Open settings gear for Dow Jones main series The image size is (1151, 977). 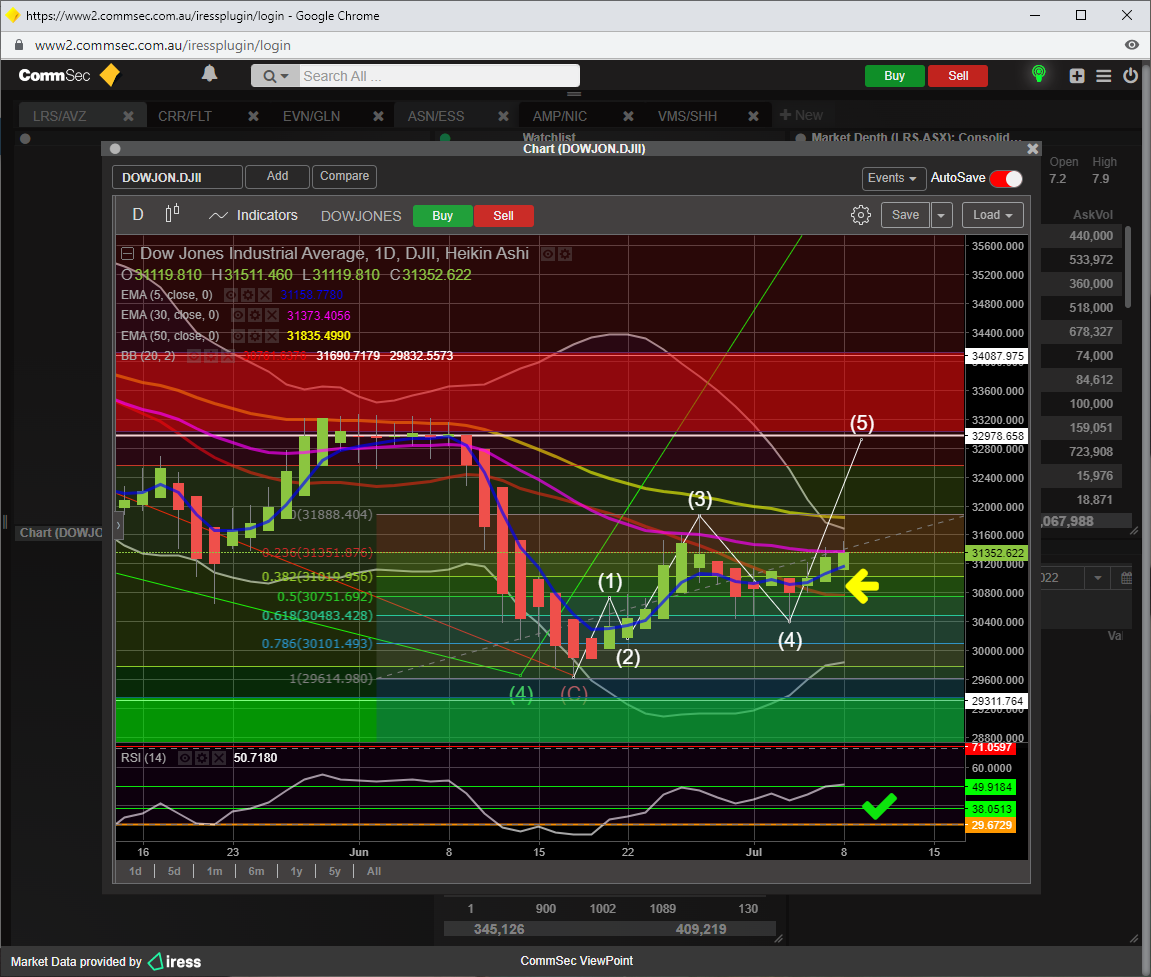[x=564, y=254]
